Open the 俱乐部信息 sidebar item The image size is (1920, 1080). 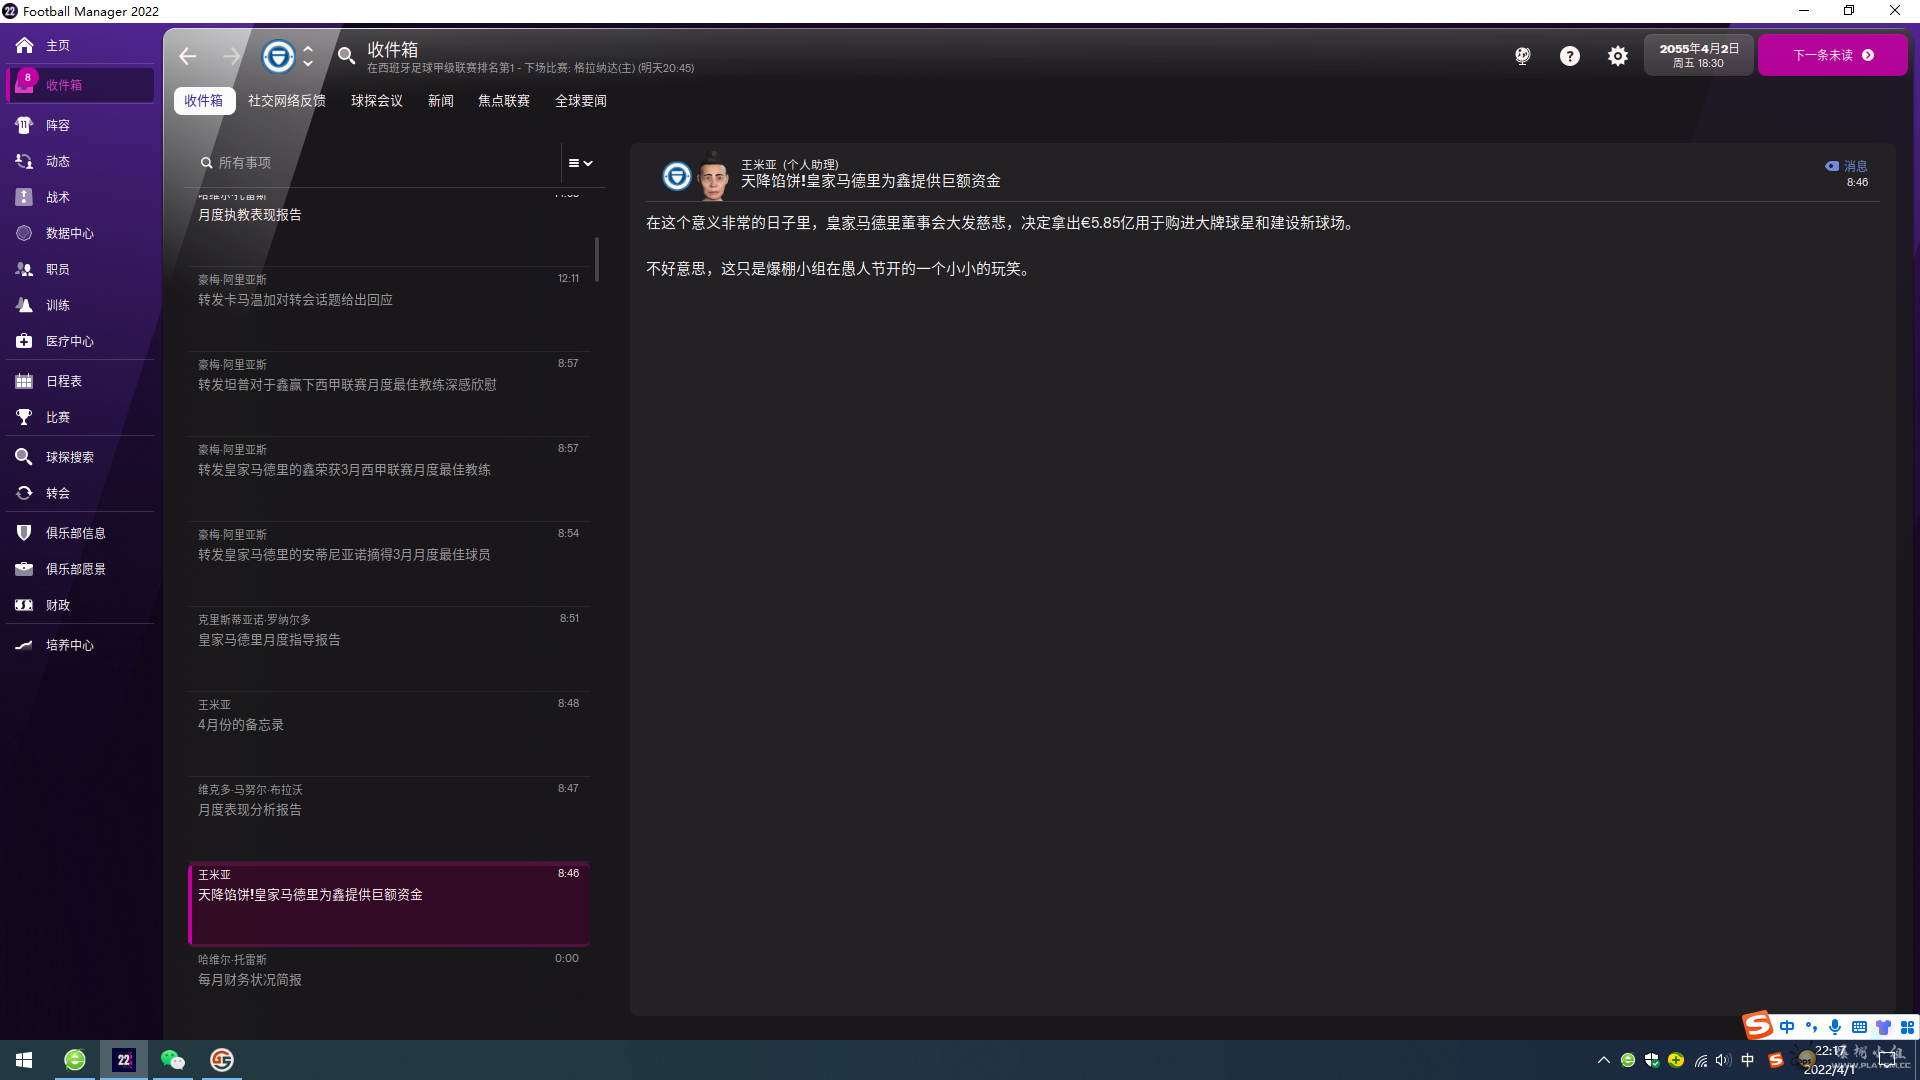click(80, 533)
